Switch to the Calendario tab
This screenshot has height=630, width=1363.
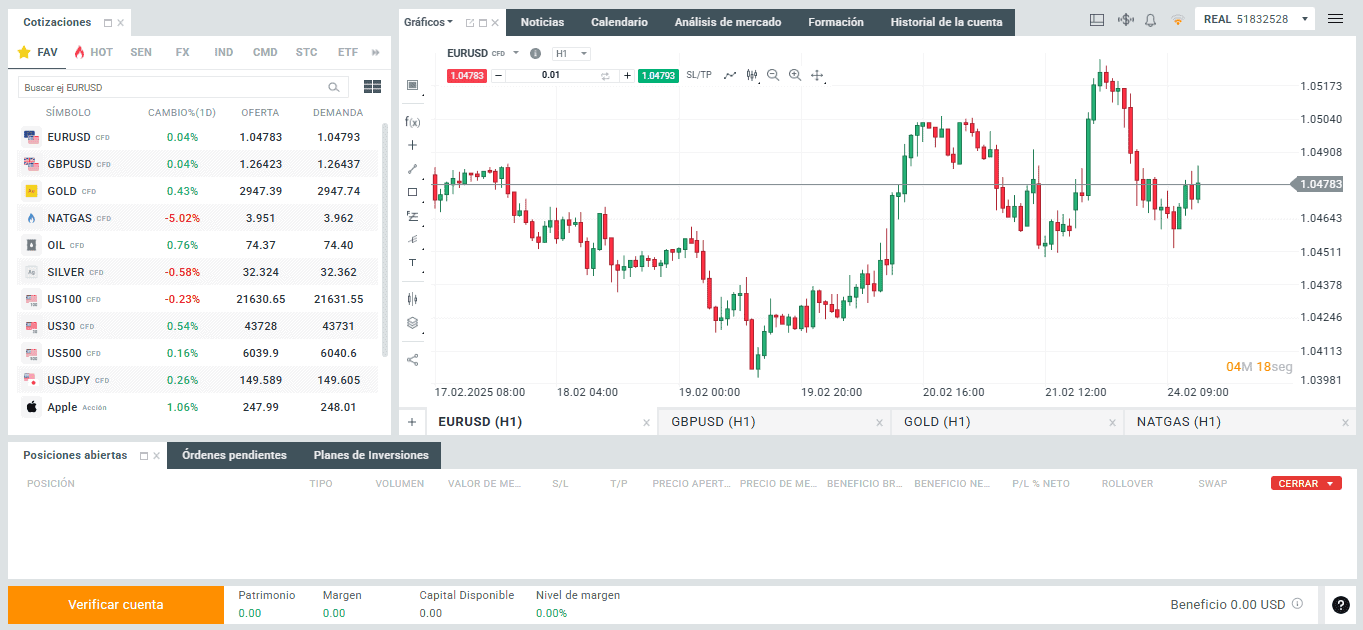[619, 22]
